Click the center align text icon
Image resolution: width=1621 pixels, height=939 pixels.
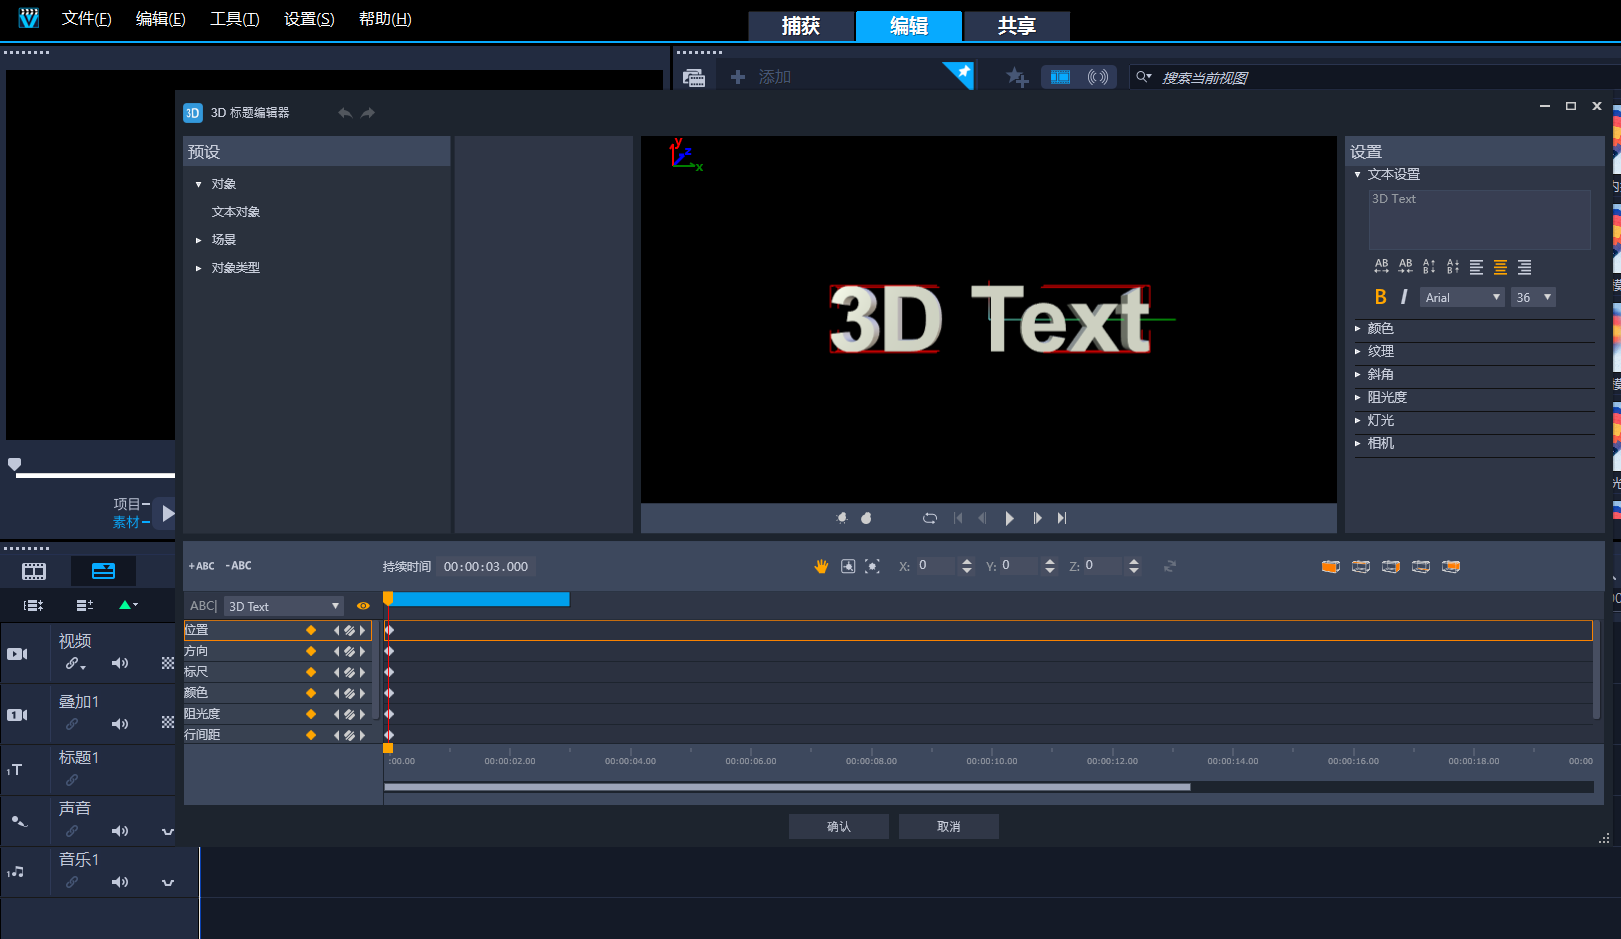click(x=1500, y=267)
